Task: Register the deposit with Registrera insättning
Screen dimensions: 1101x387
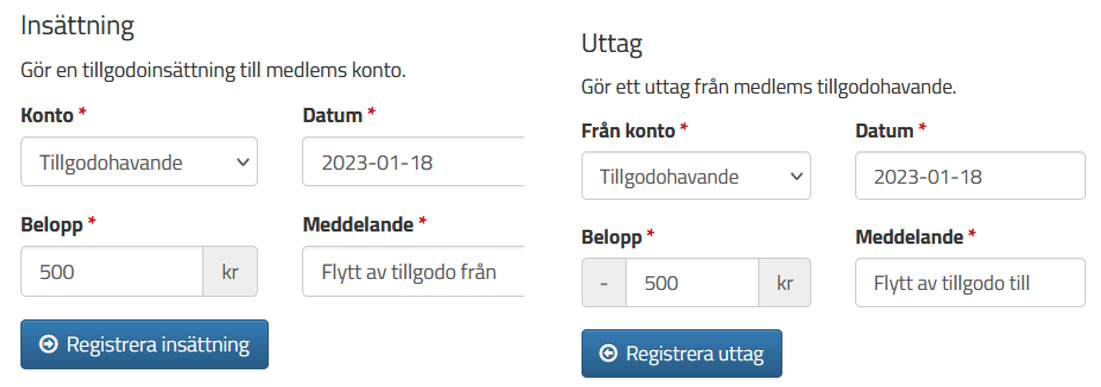Action: click(x=145, y=344)
